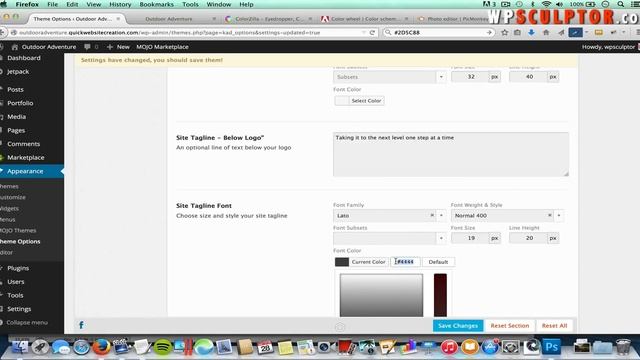Viewport: 640px width, 360px height.
Task: Open Messages from the dock
Action: click(x=60, y=347)
